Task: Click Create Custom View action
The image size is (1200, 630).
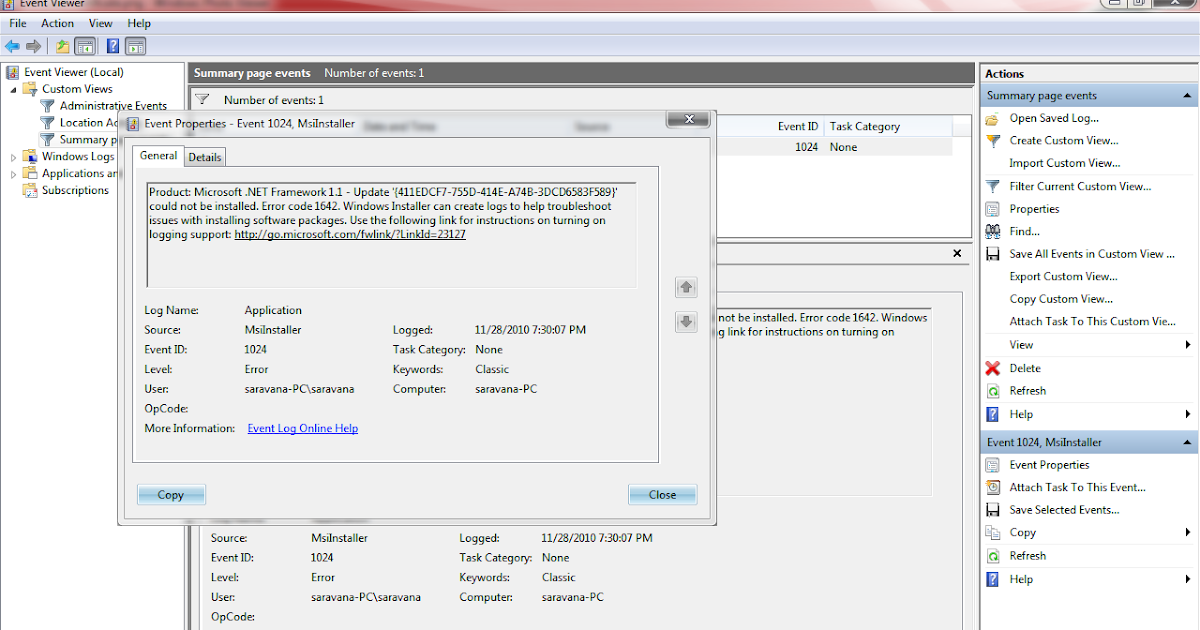Action: pos(1064,140)
